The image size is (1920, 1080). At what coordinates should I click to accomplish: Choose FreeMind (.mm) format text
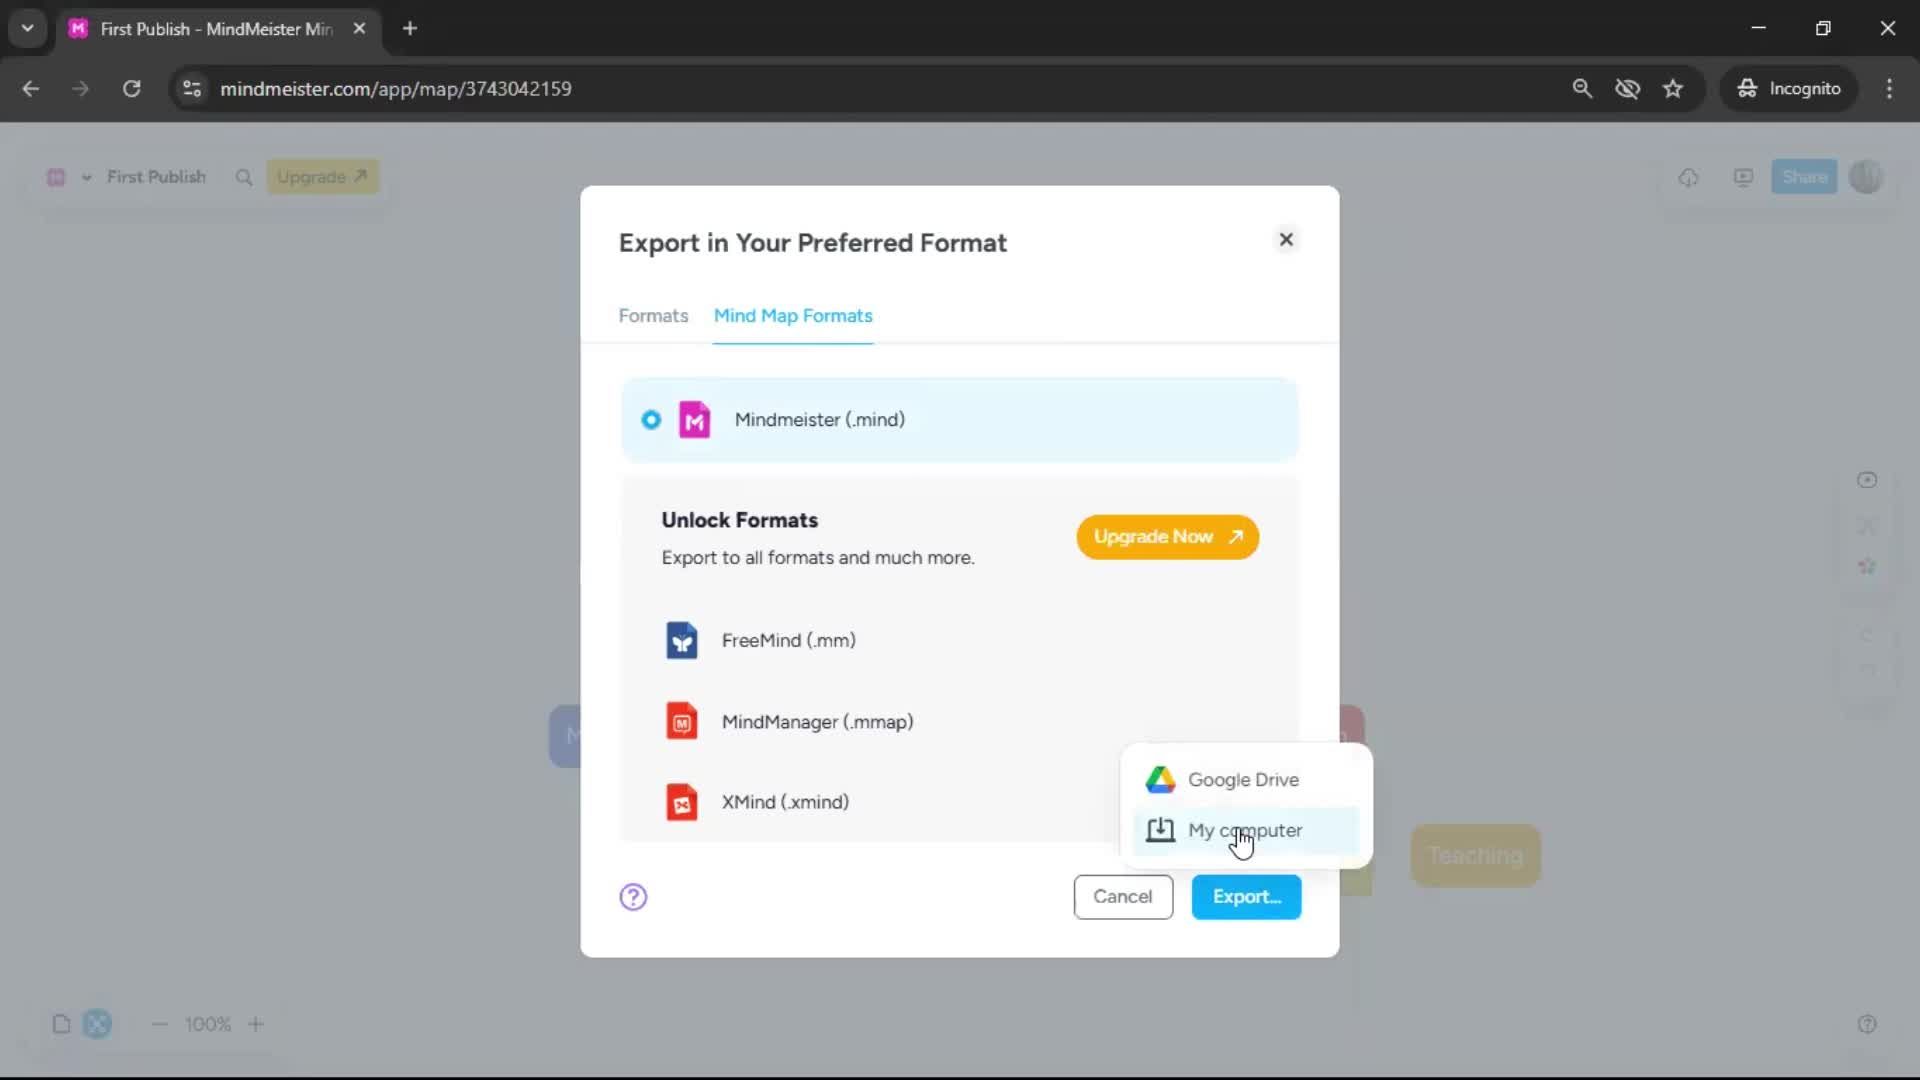788,640
